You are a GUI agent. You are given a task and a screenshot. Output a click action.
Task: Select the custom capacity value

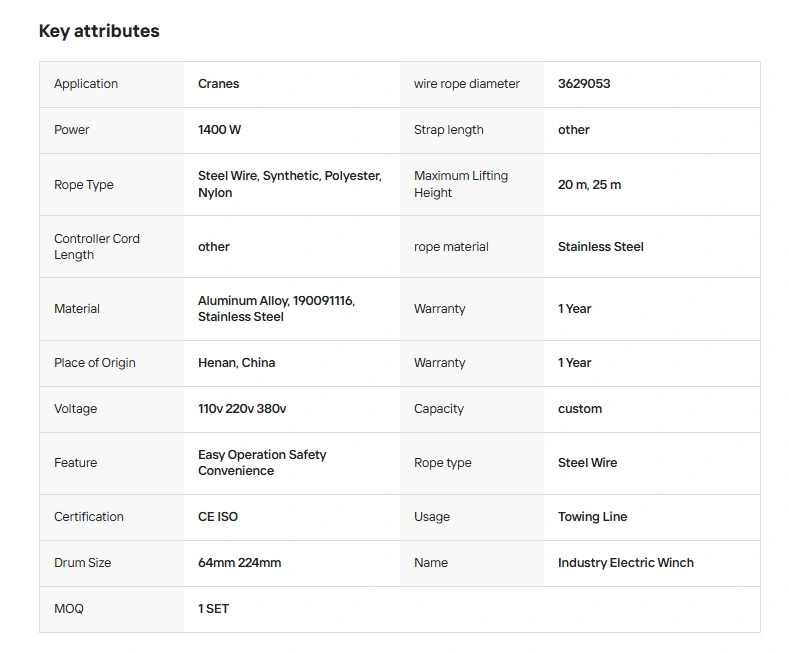tap(580, 409)
